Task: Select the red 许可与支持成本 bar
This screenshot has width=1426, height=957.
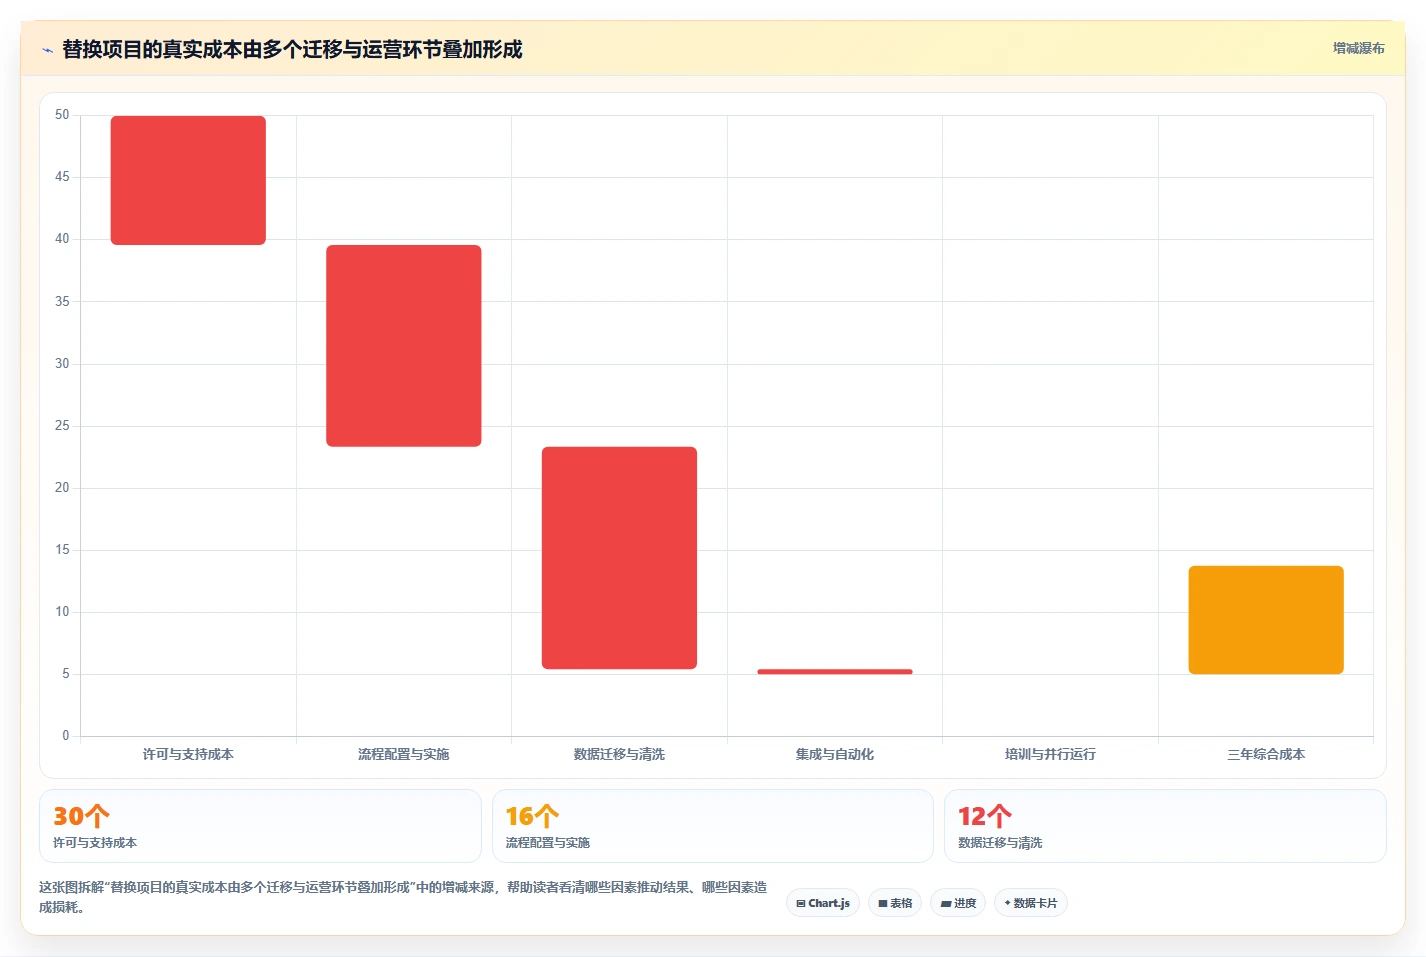Action: coord(188,180)
